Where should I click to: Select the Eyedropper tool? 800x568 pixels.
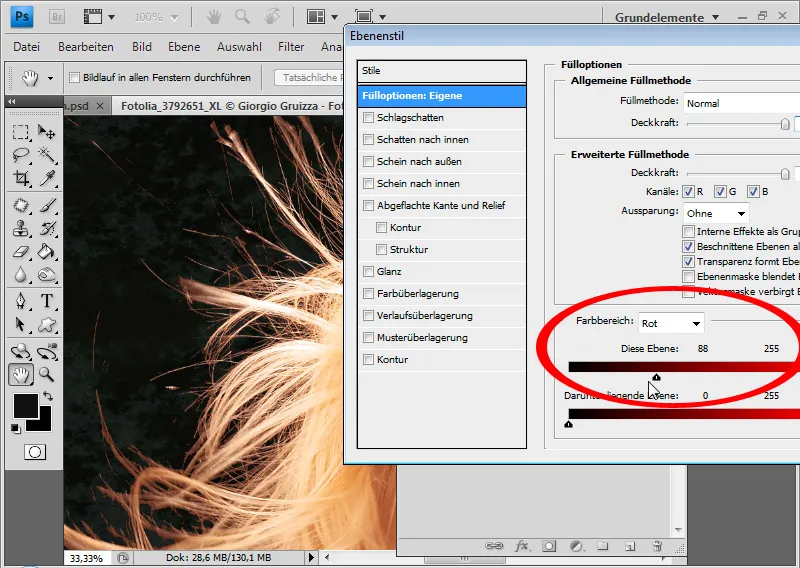tap(47, 178)
